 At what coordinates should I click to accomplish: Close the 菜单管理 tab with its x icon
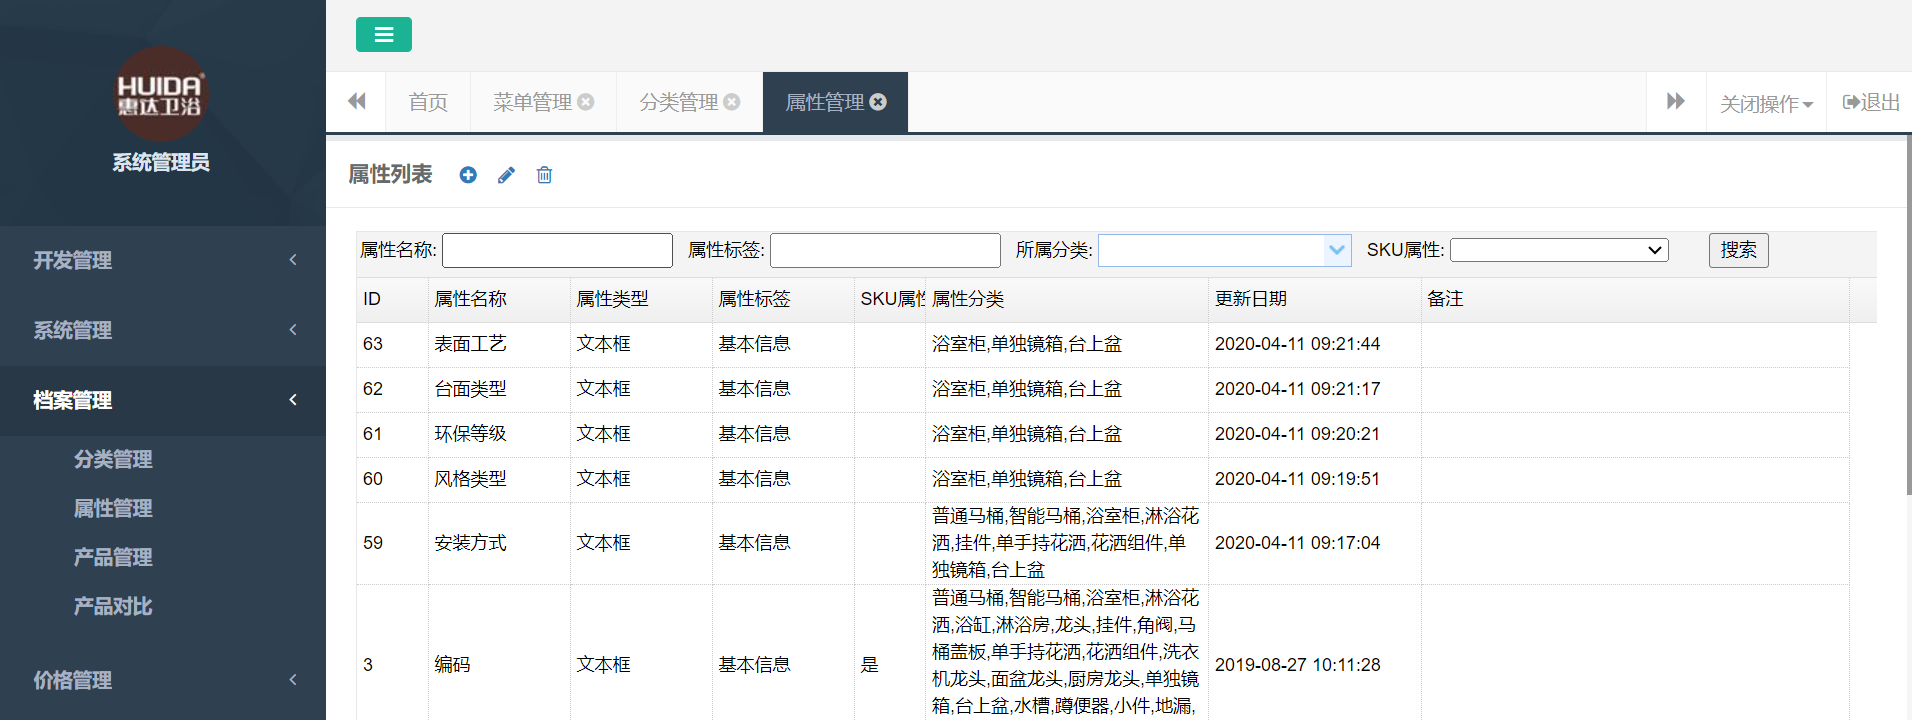586,102
